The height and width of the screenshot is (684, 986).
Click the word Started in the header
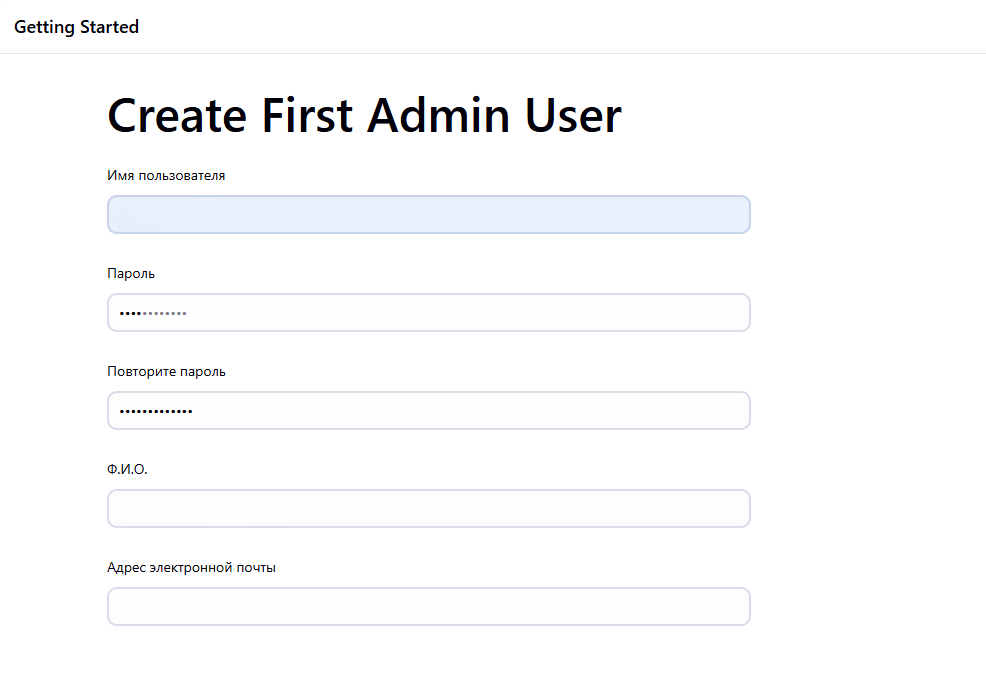pos(108,27)
